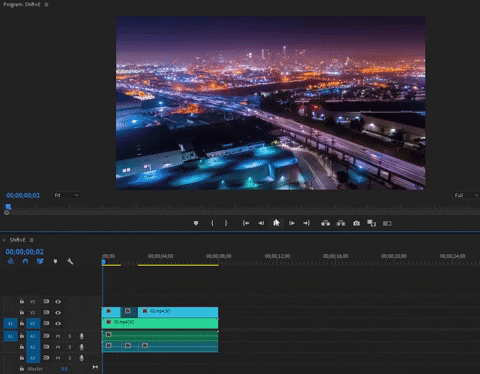
Task: Hide track V1 with eye icon
Action: [58, 324]
